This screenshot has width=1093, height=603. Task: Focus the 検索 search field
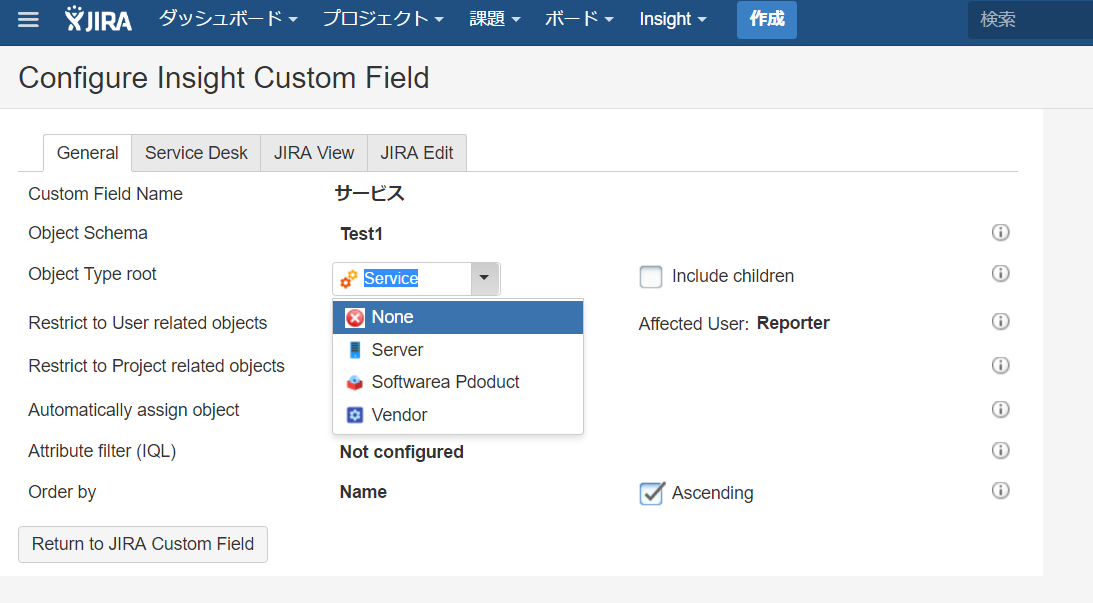coord(1030,20)
